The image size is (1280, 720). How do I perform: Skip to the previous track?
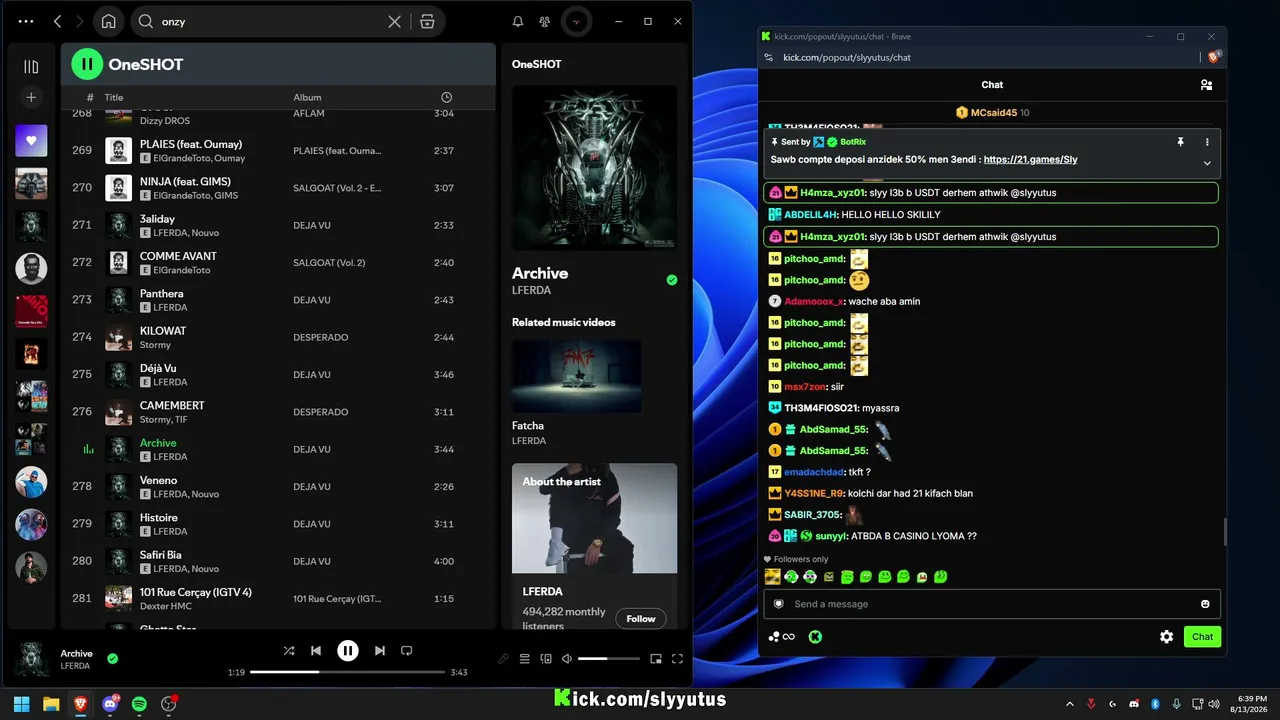316,651
